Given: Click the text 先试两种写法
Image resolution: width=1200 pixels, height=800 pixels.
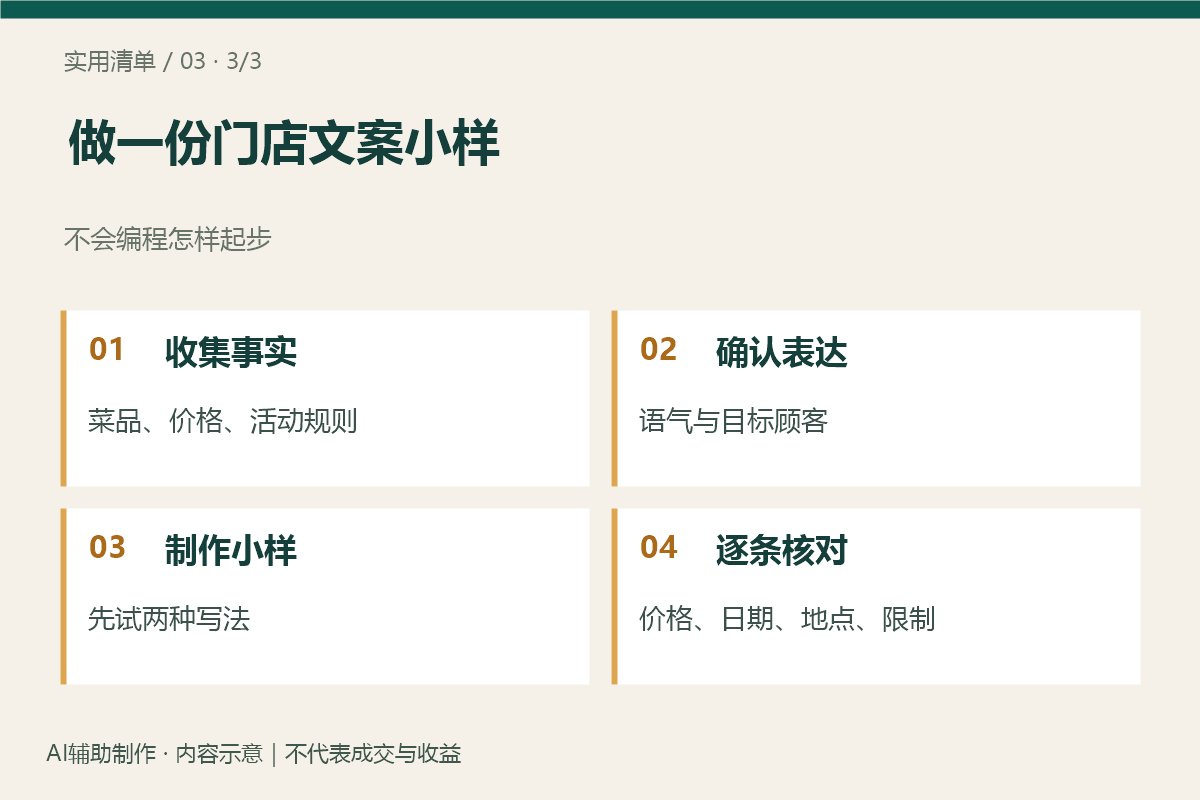Looking at the screenshot, I should click(169, 619).
